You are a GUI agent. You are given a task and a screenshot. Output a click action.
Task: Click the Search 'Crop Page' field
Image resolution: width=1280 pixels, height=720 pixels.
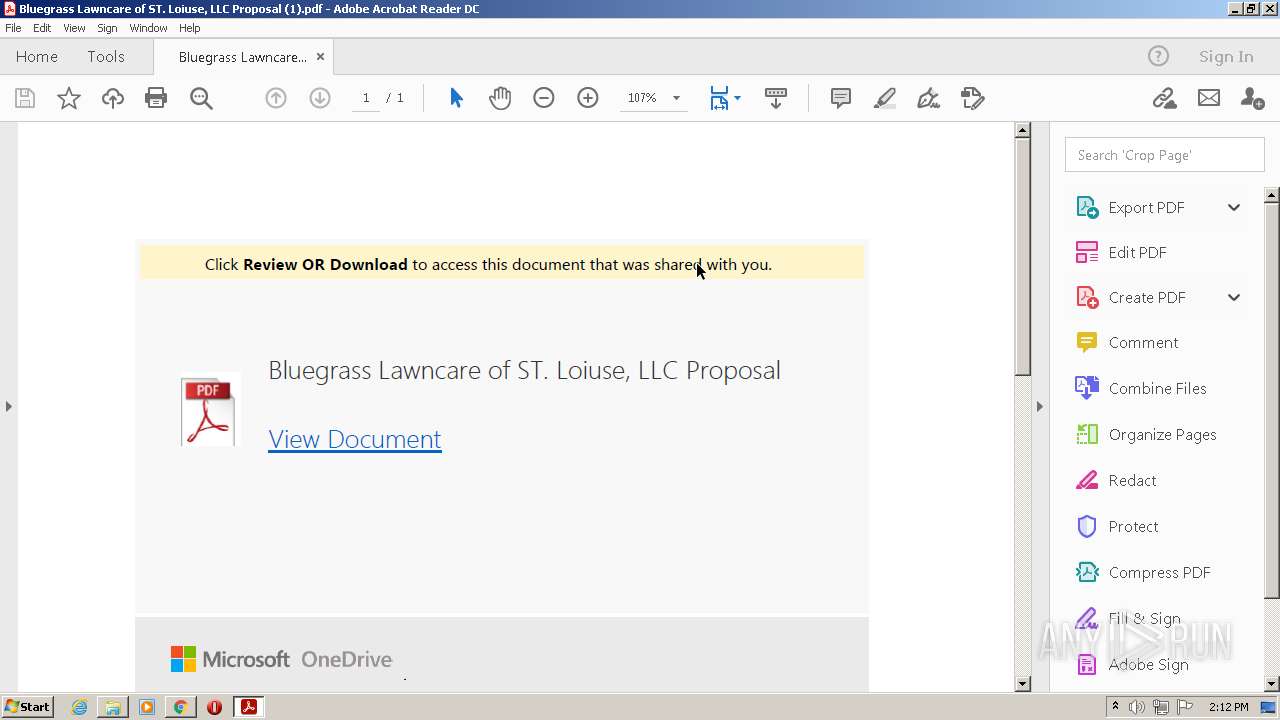click(1165, 155)
